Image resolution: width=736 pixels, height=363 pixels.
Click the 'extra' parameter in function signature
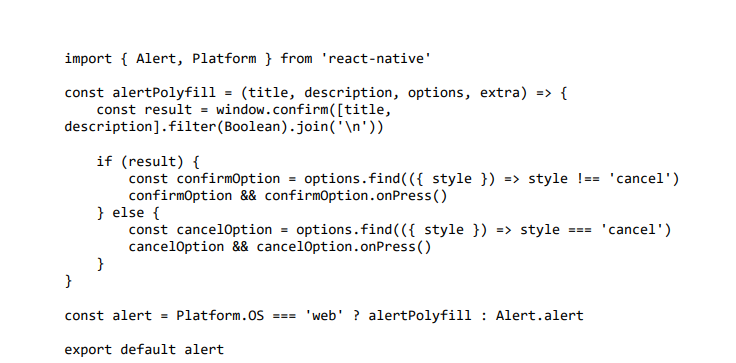coord(500,93)
